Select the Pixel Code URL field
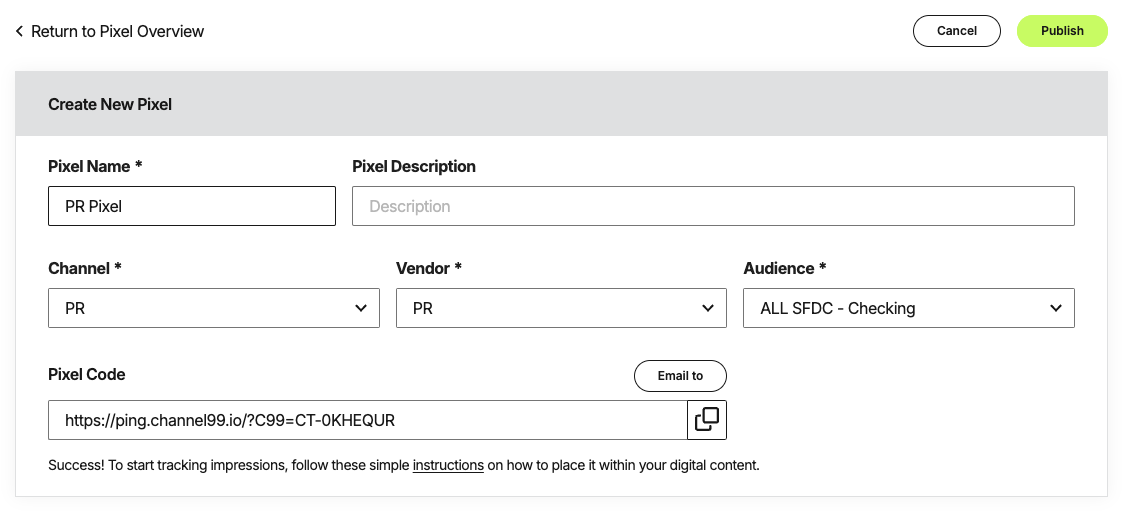1131x523 pixels. [368, 420]
